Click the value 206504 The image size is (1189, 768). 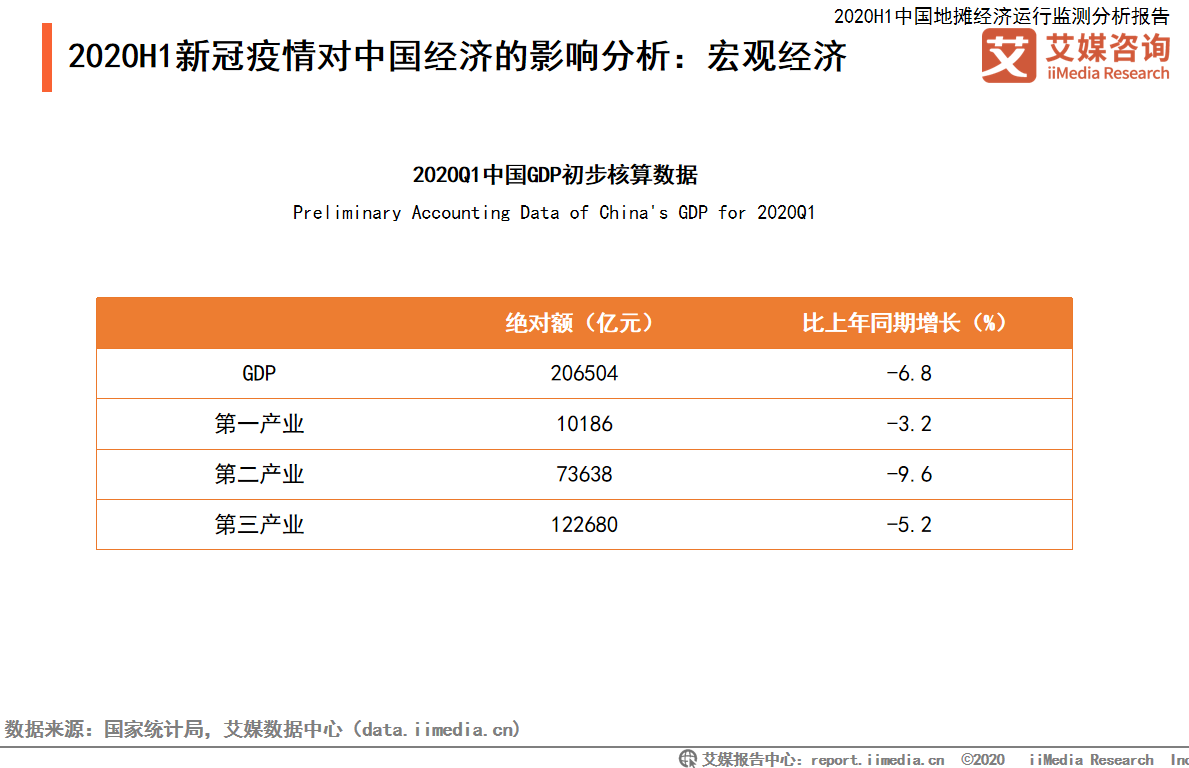(584, 374)
